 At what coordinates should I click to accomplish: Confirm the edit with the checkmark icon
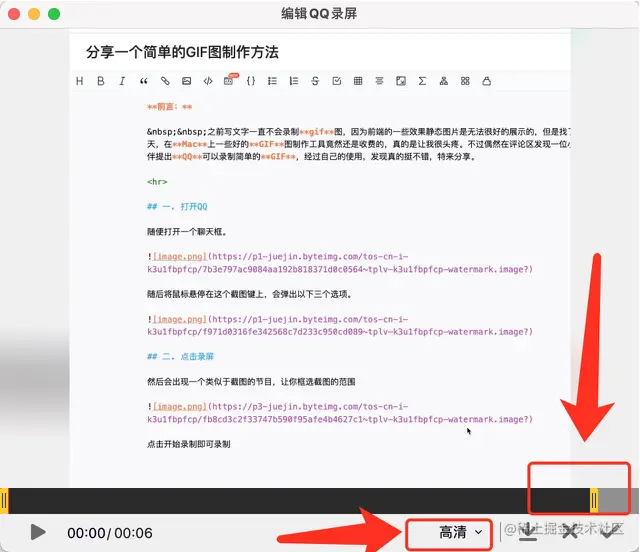coord(608,532)
